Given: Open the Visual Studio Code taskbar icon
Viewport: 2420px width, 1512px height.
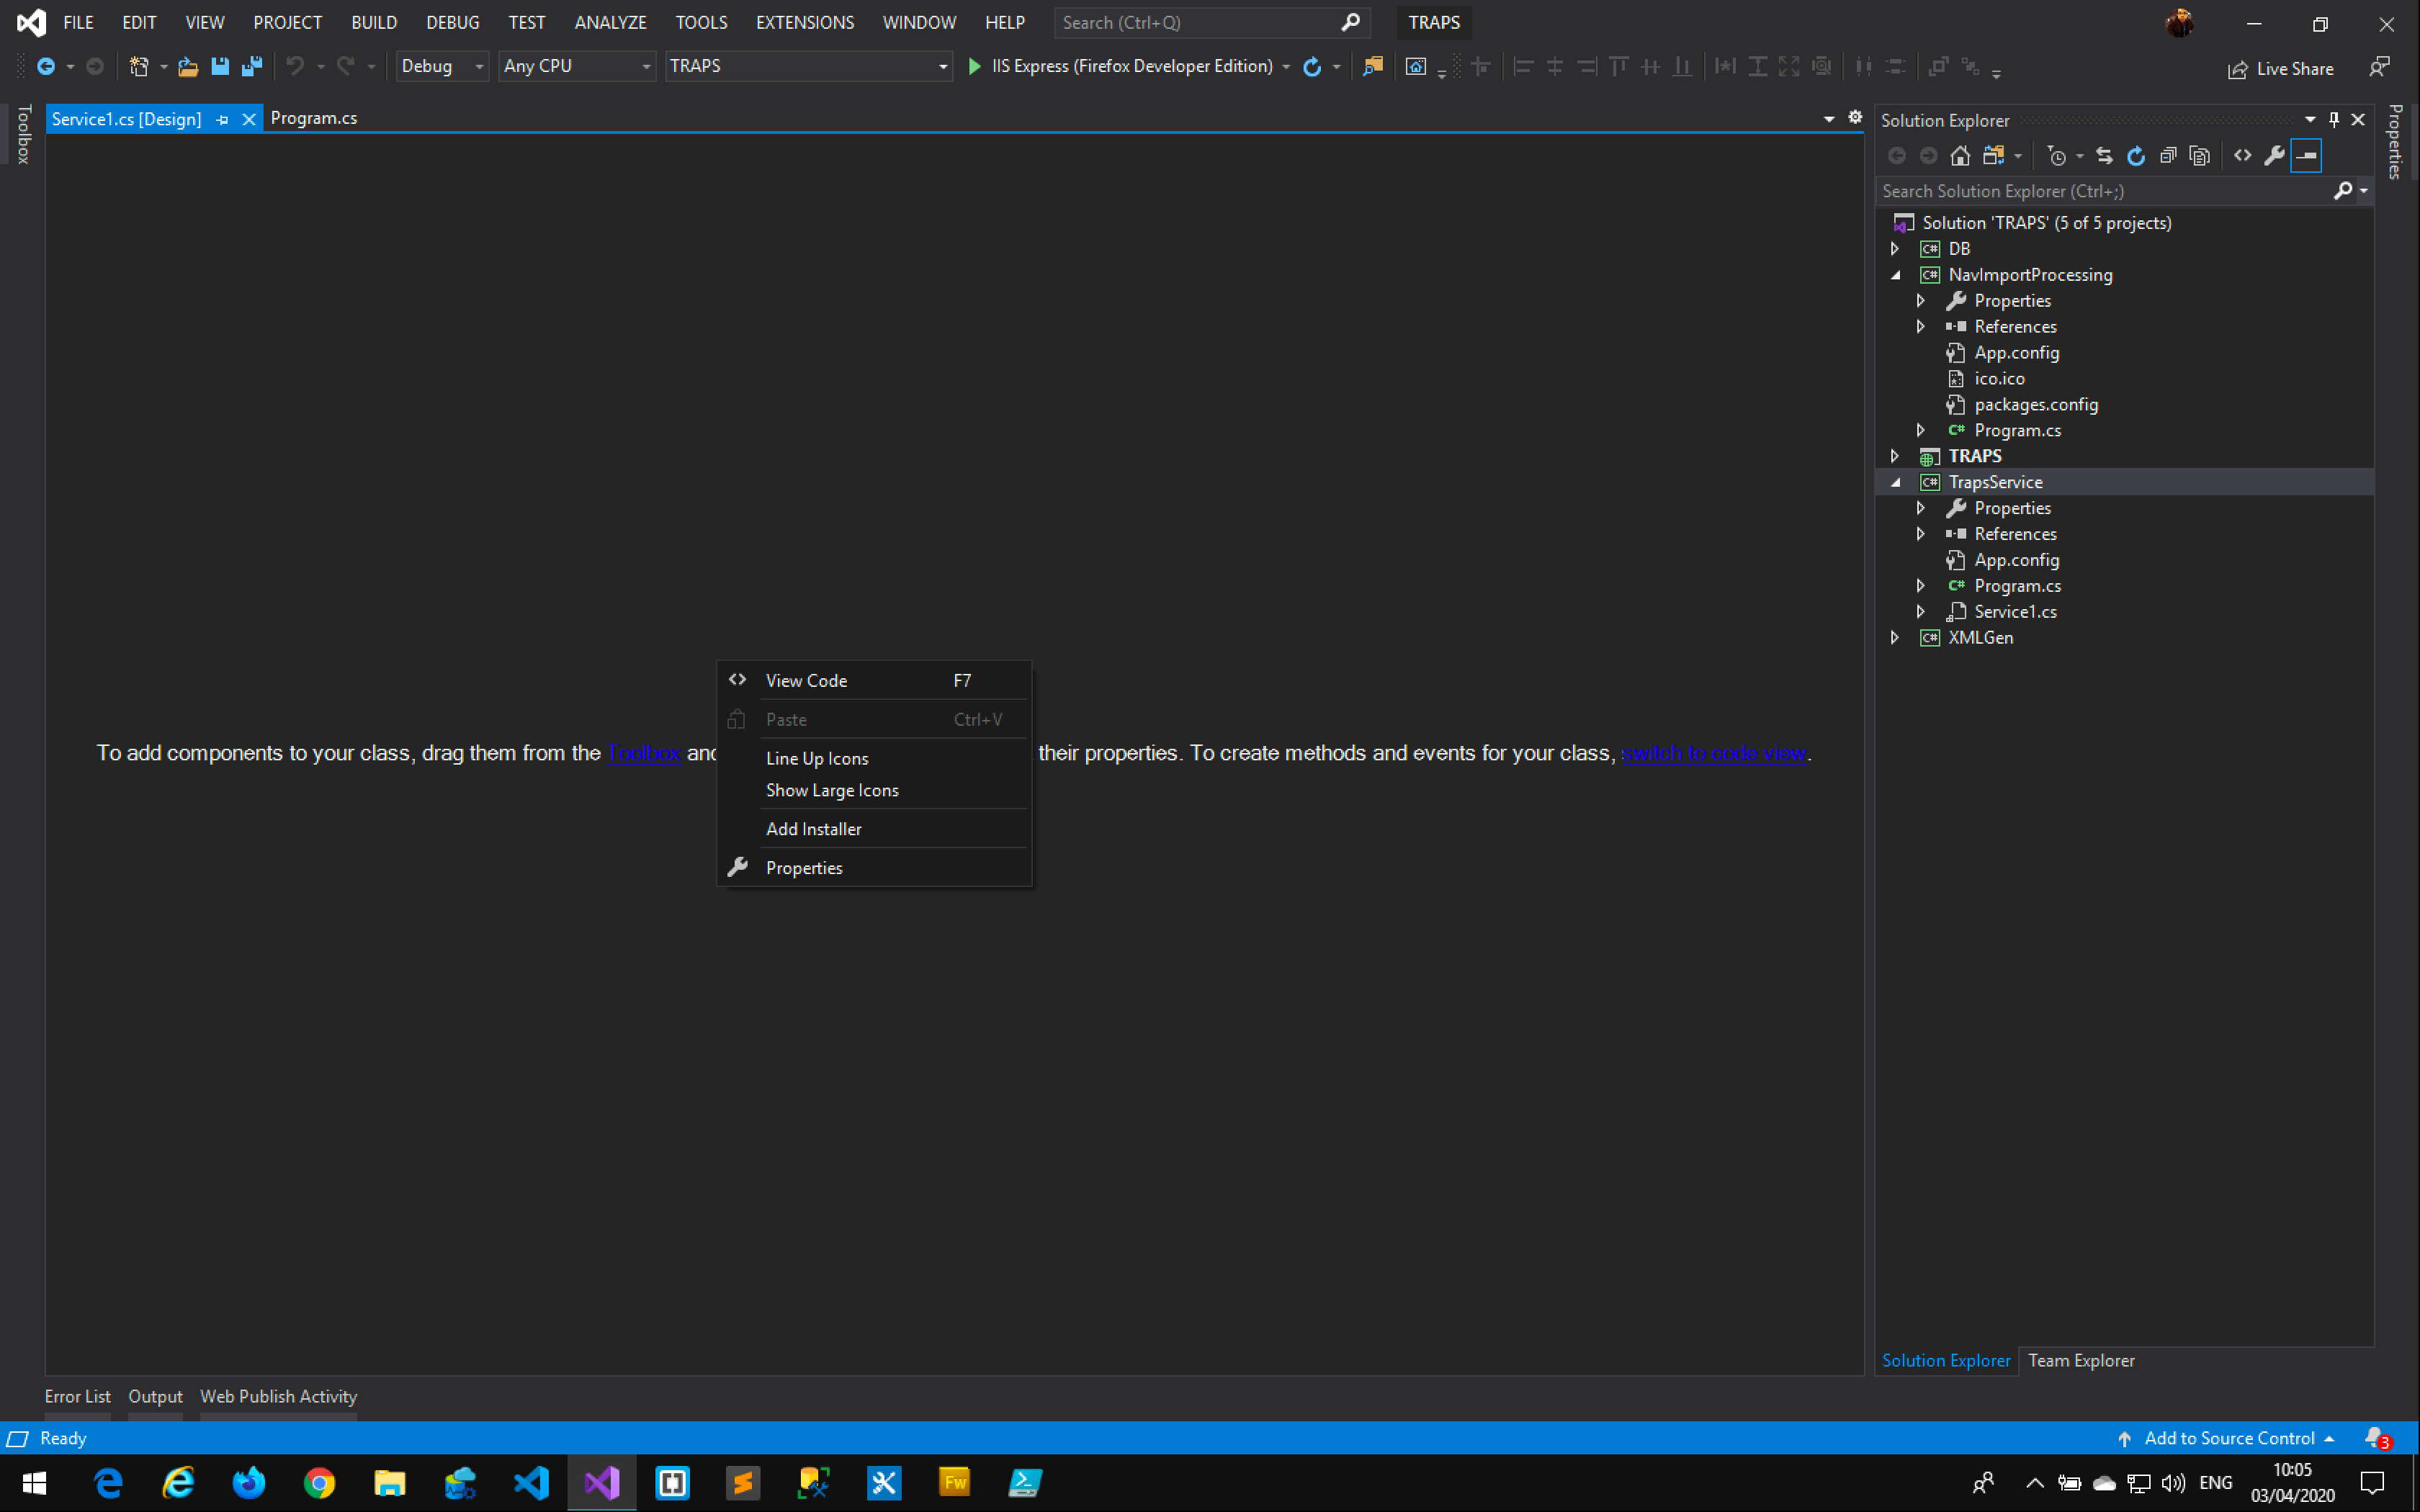Looking at the screenshot, I should tap(531, 1482).
